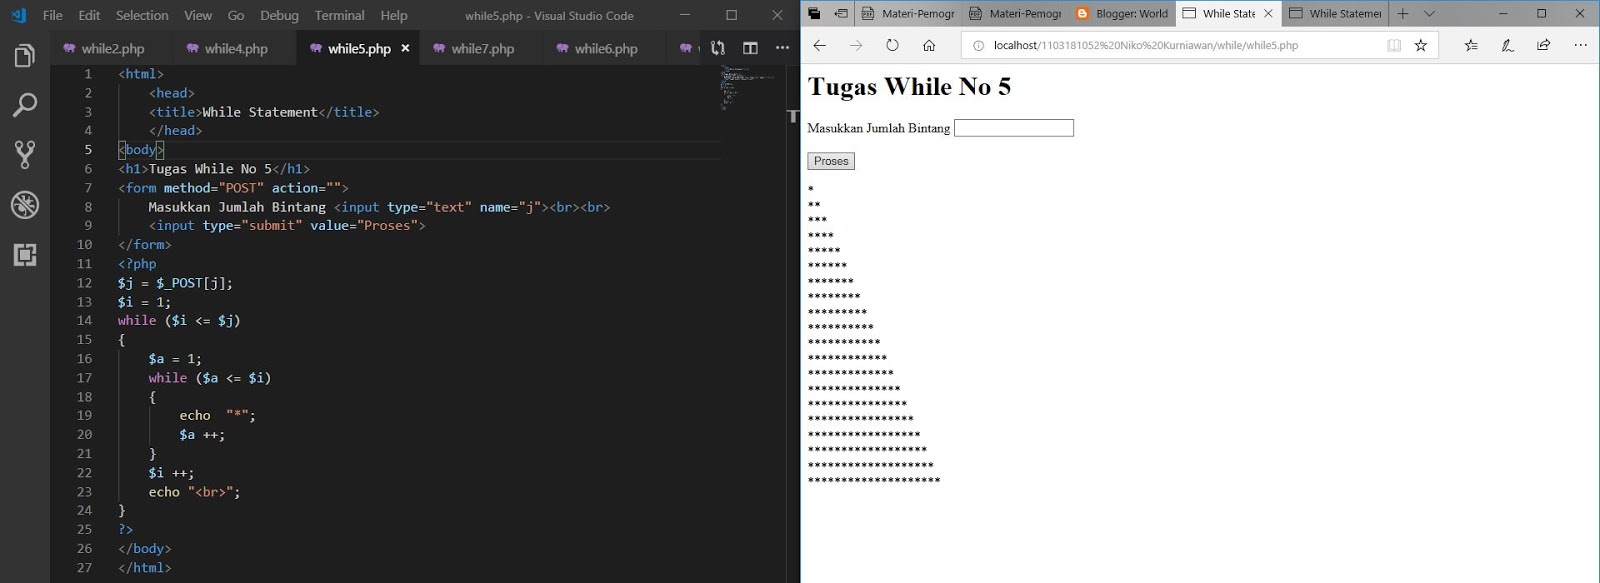This screenshot has height=583, width=1600.
Task: Open changes compare icon in editor toolbar
Action: coord(717,48)
